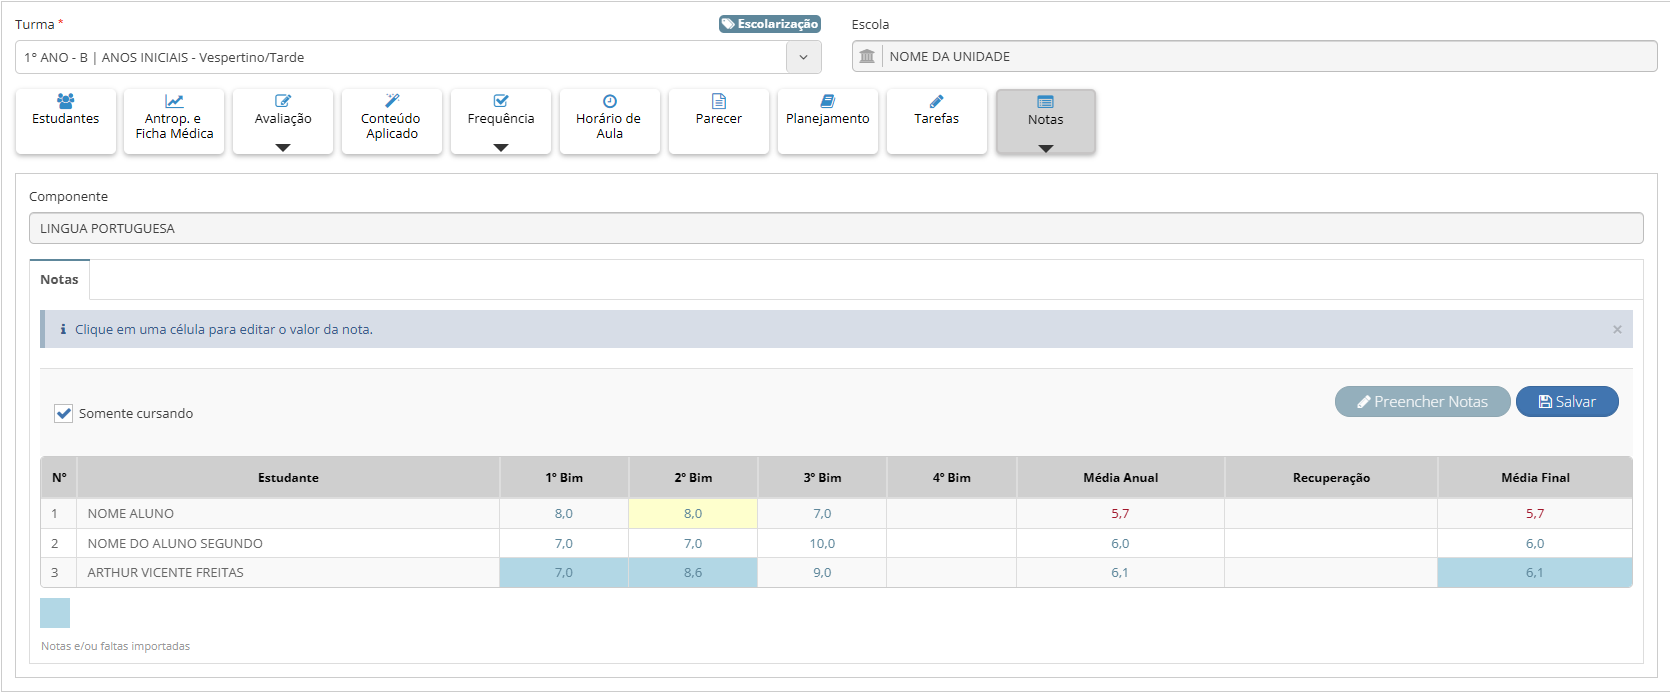Click the 3º Bim column header
Screen dimensions: 1670x693
tap(822, 478)
